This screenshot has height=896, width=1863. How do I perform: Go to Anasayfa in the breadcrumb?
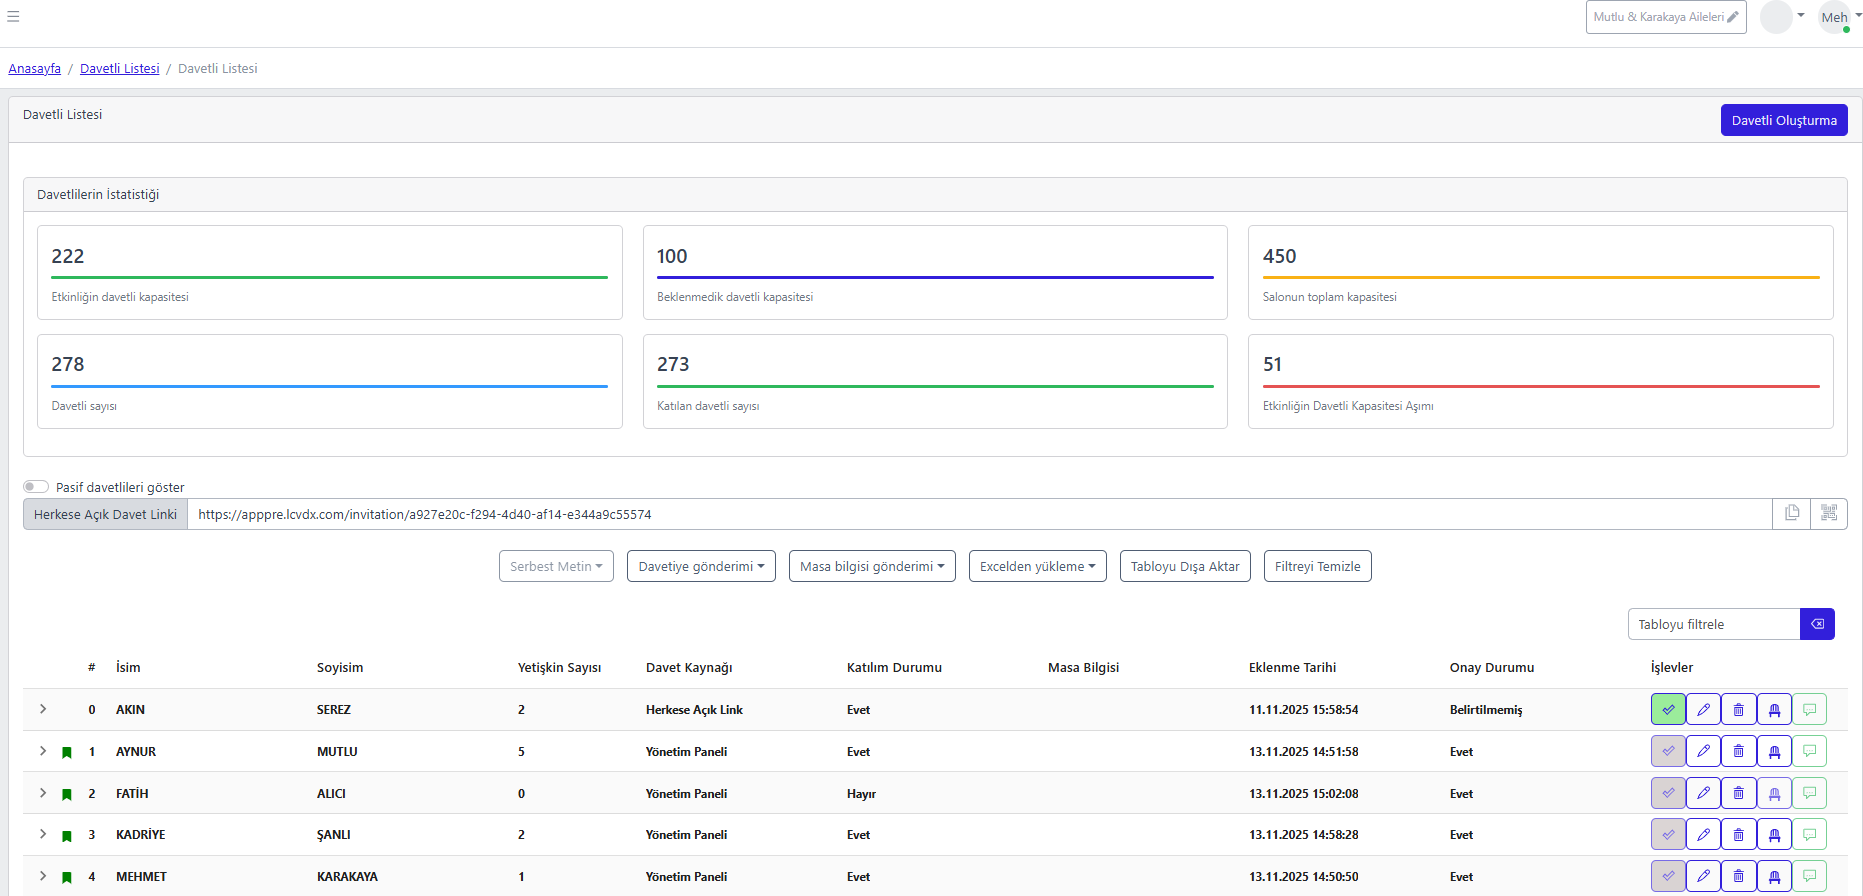(34, 68)
